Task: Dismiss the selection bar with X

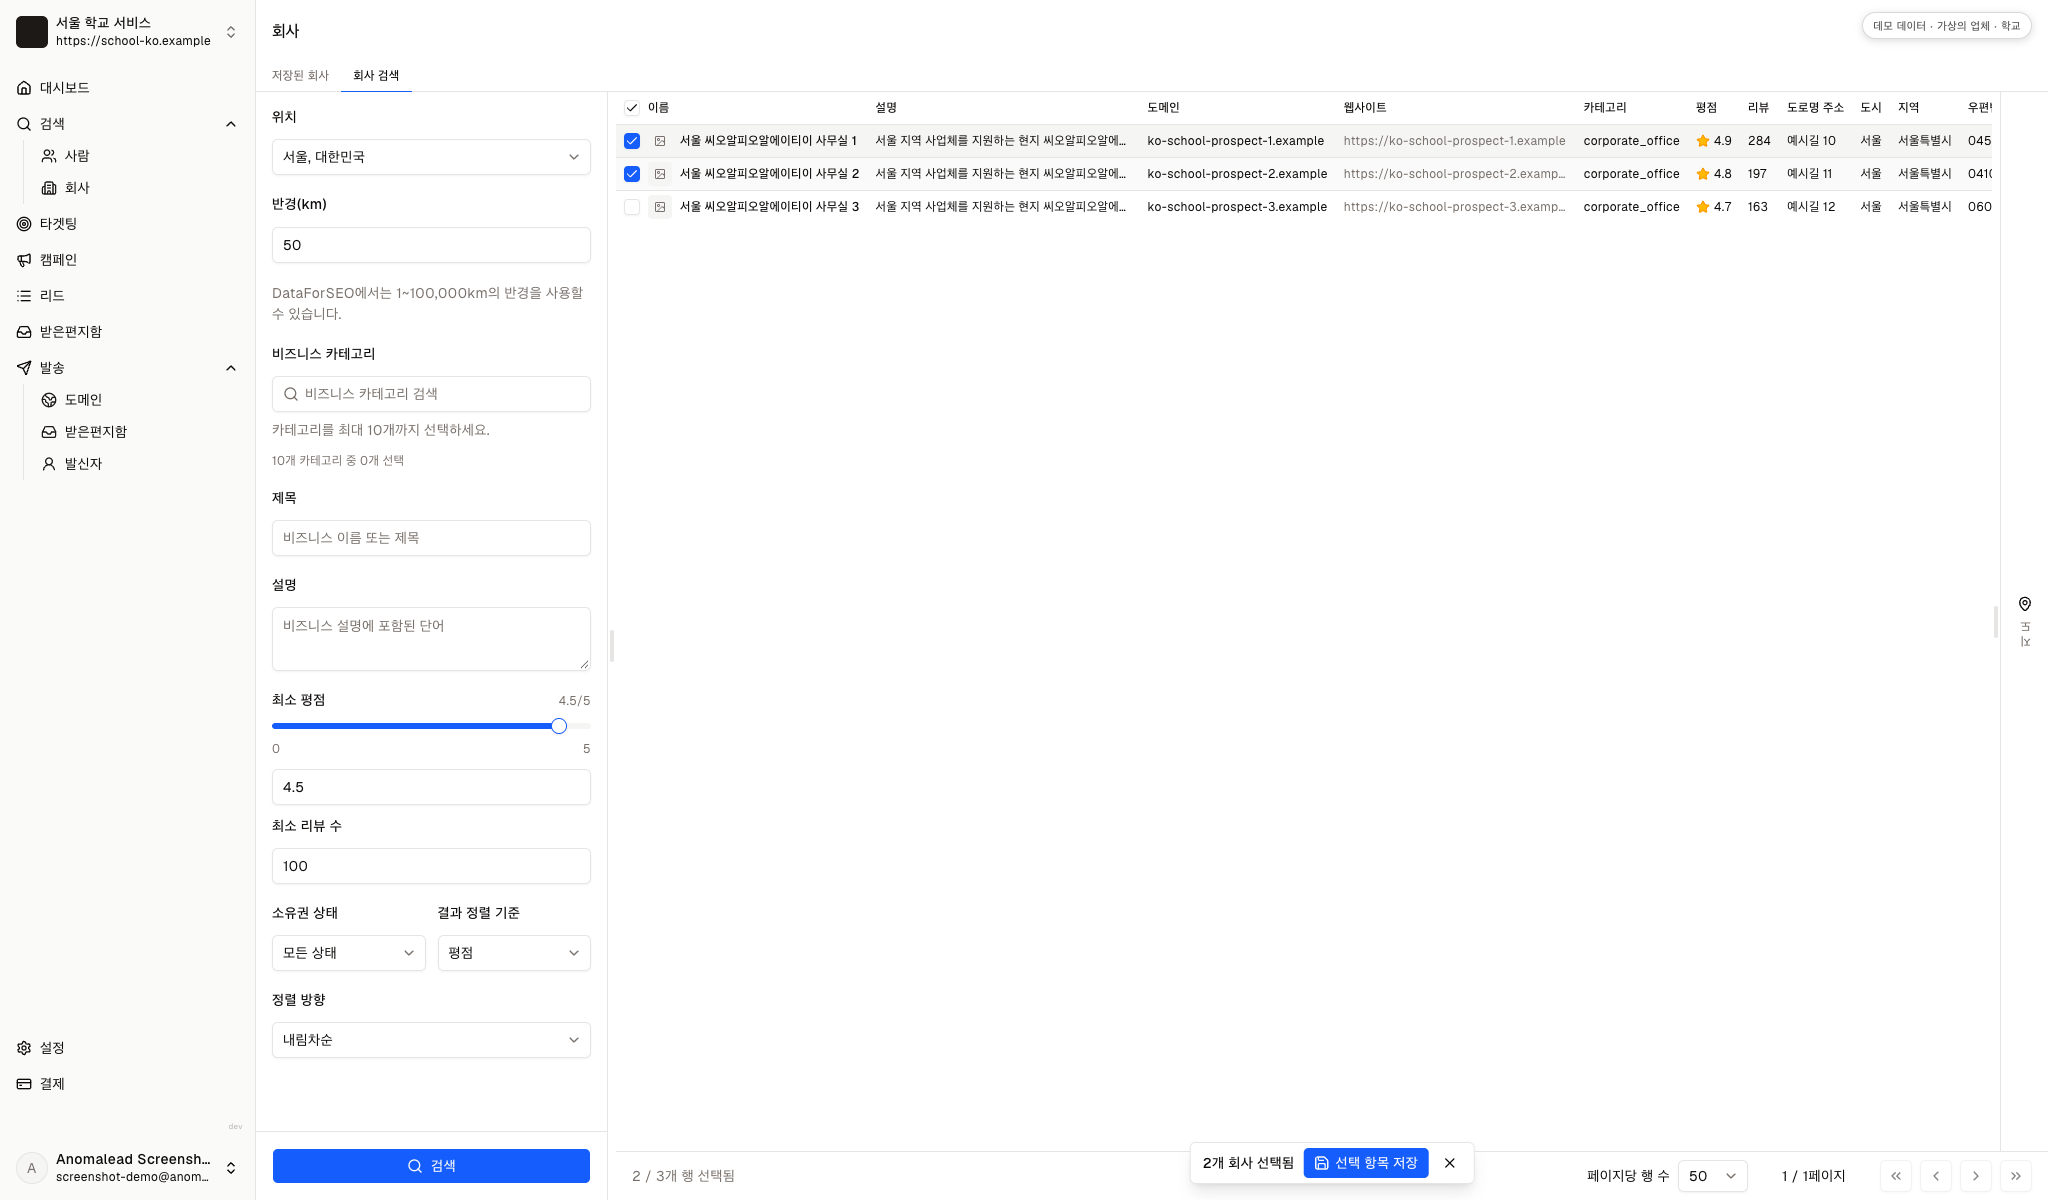Action: tap(1450, 1163)
